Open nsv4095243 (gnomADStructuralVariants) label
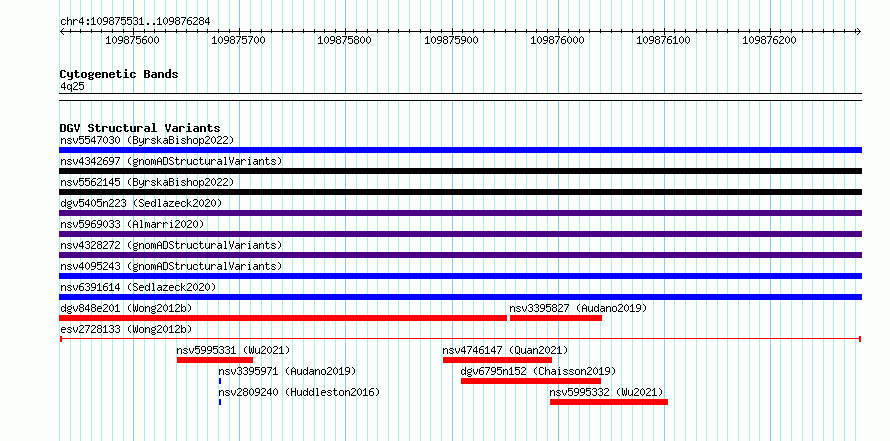890x441 pixels. [x=171, y=266]
